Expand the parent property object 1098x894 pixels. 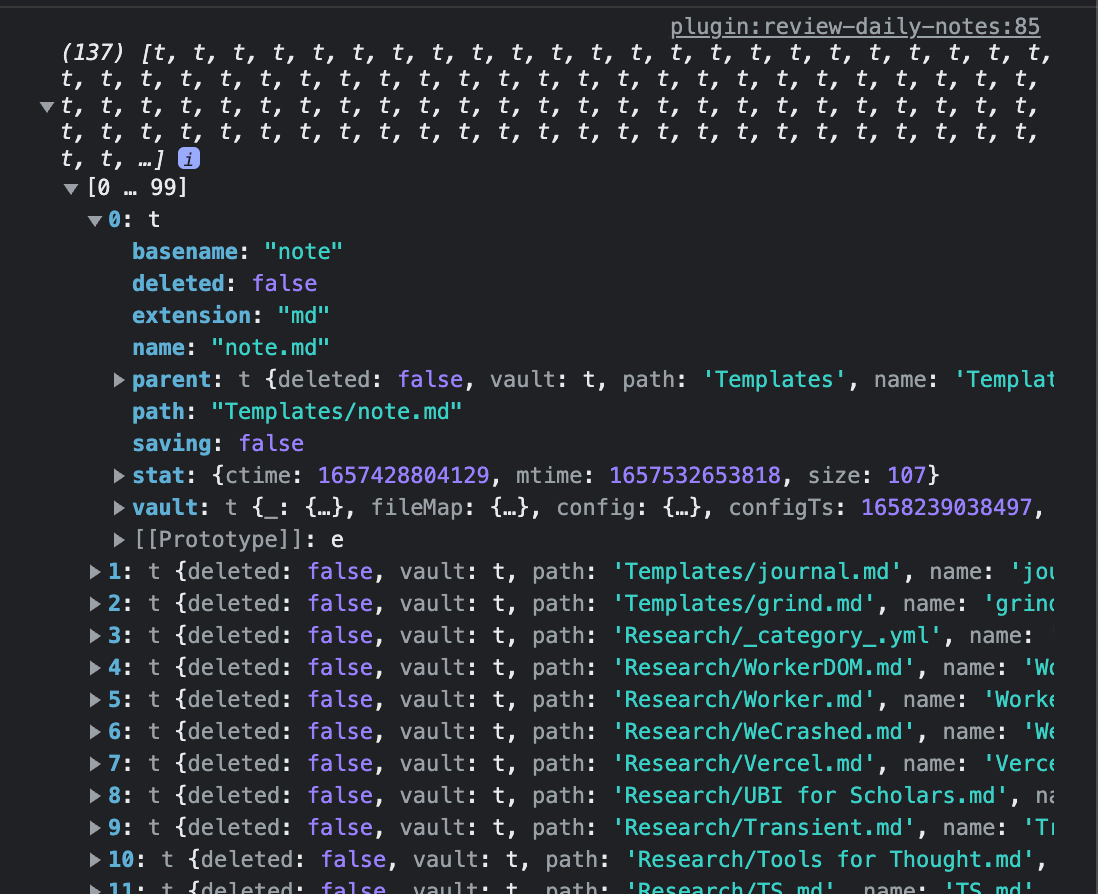point(119,380)
